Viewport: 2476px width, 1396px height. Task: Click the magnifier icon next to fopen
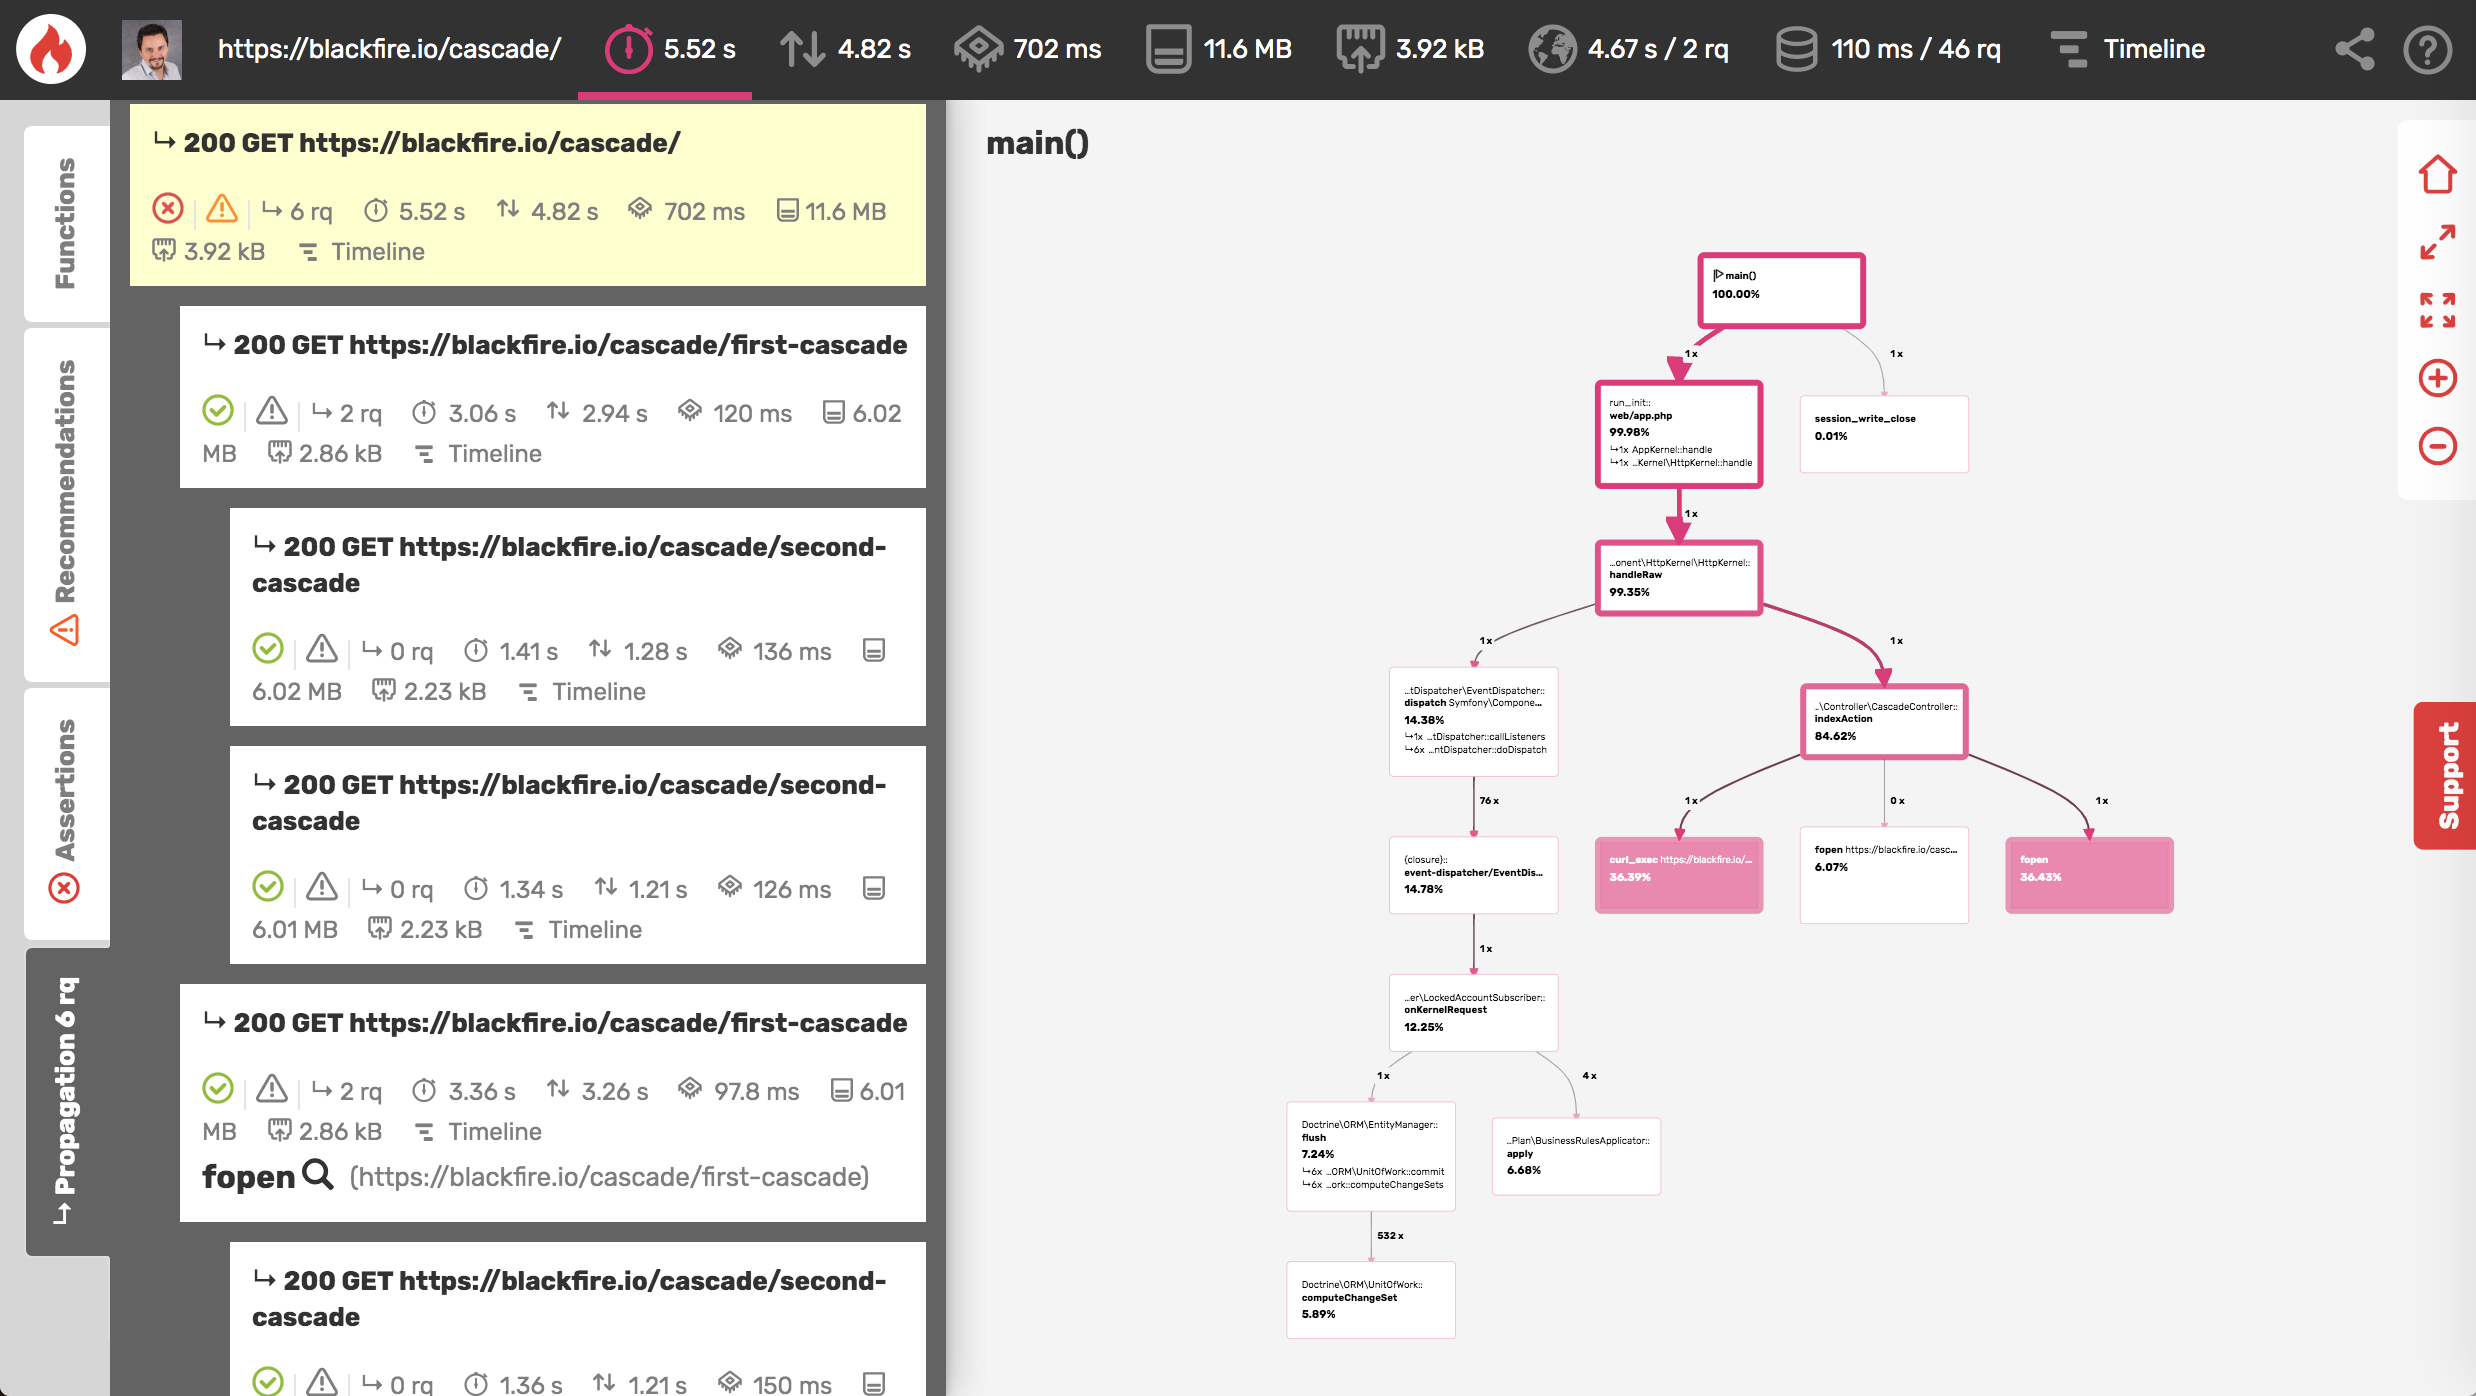click(x=318, y=1175)
